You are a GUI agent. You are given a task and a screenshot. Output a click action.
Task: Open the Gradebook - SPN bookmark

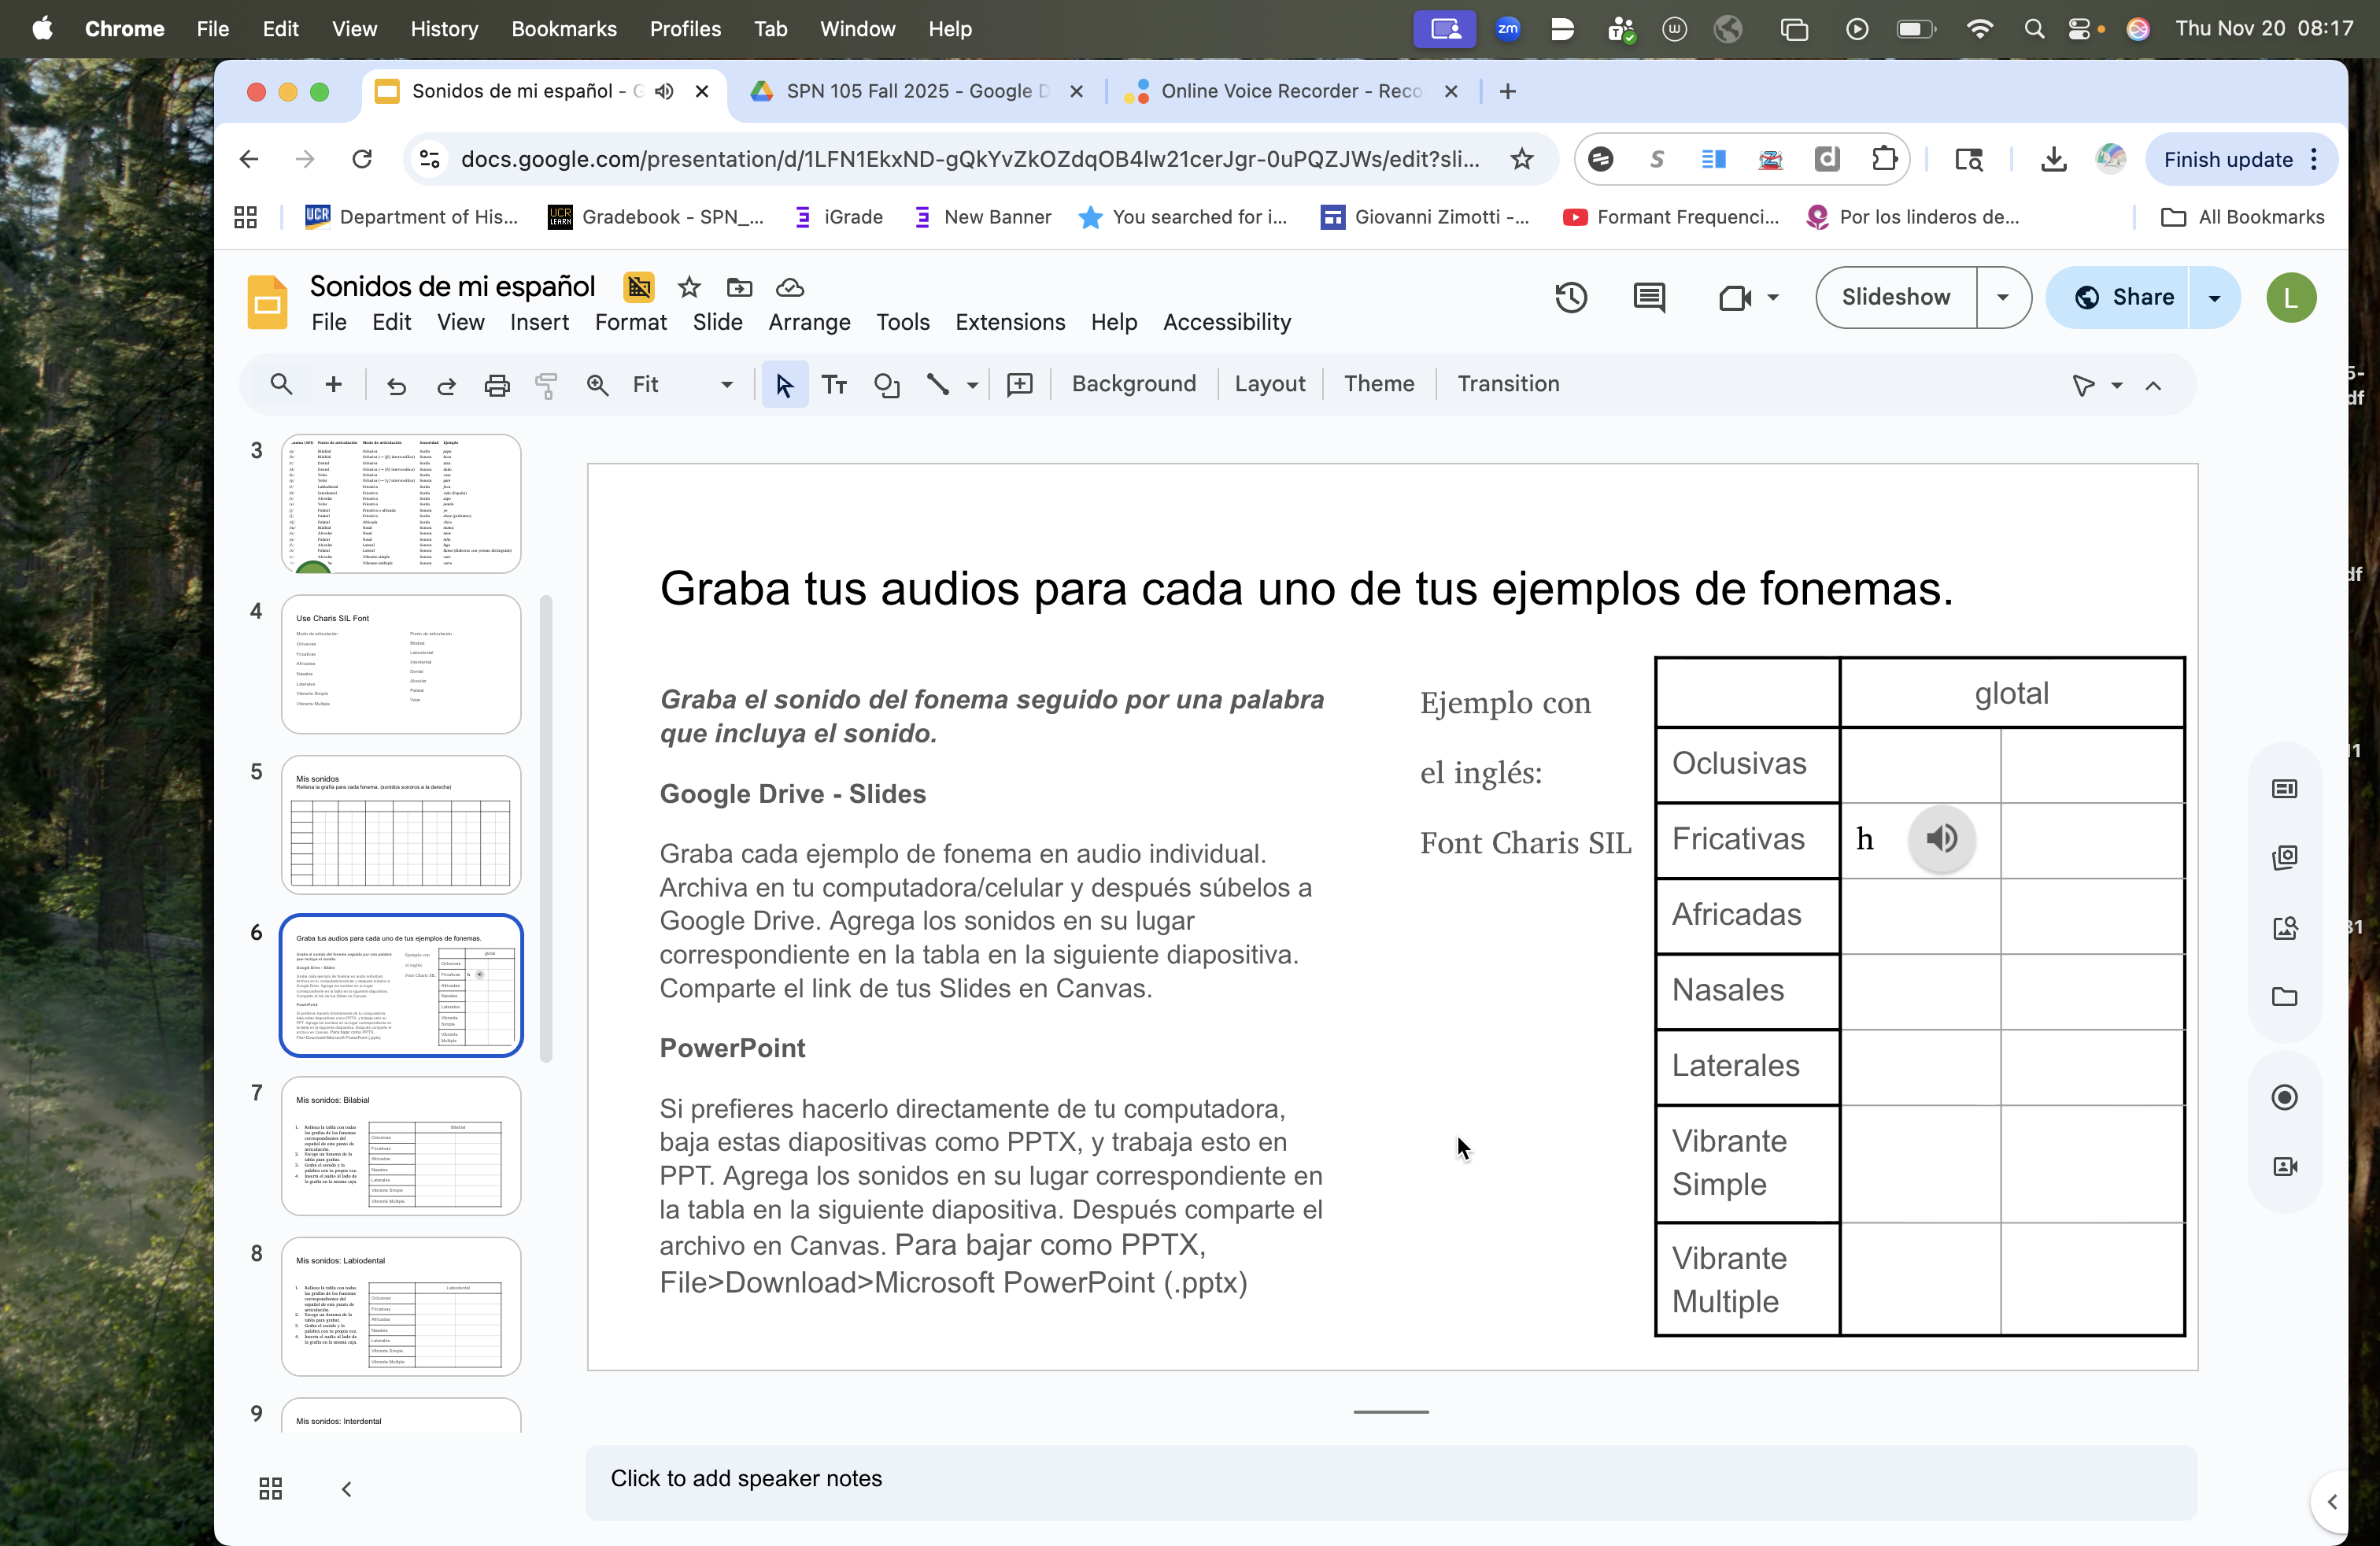[x=656, y=217]
